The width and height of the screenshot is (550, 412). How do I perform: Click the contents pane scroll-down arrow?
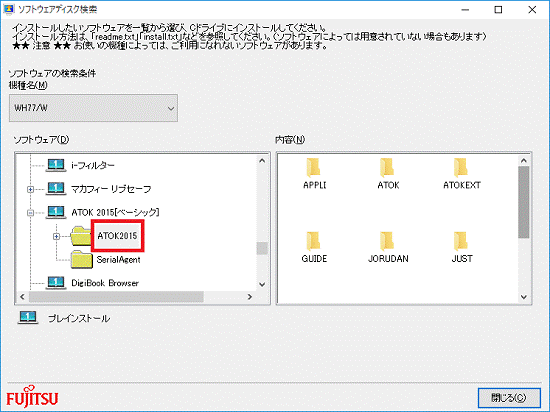tap(524, 297)
